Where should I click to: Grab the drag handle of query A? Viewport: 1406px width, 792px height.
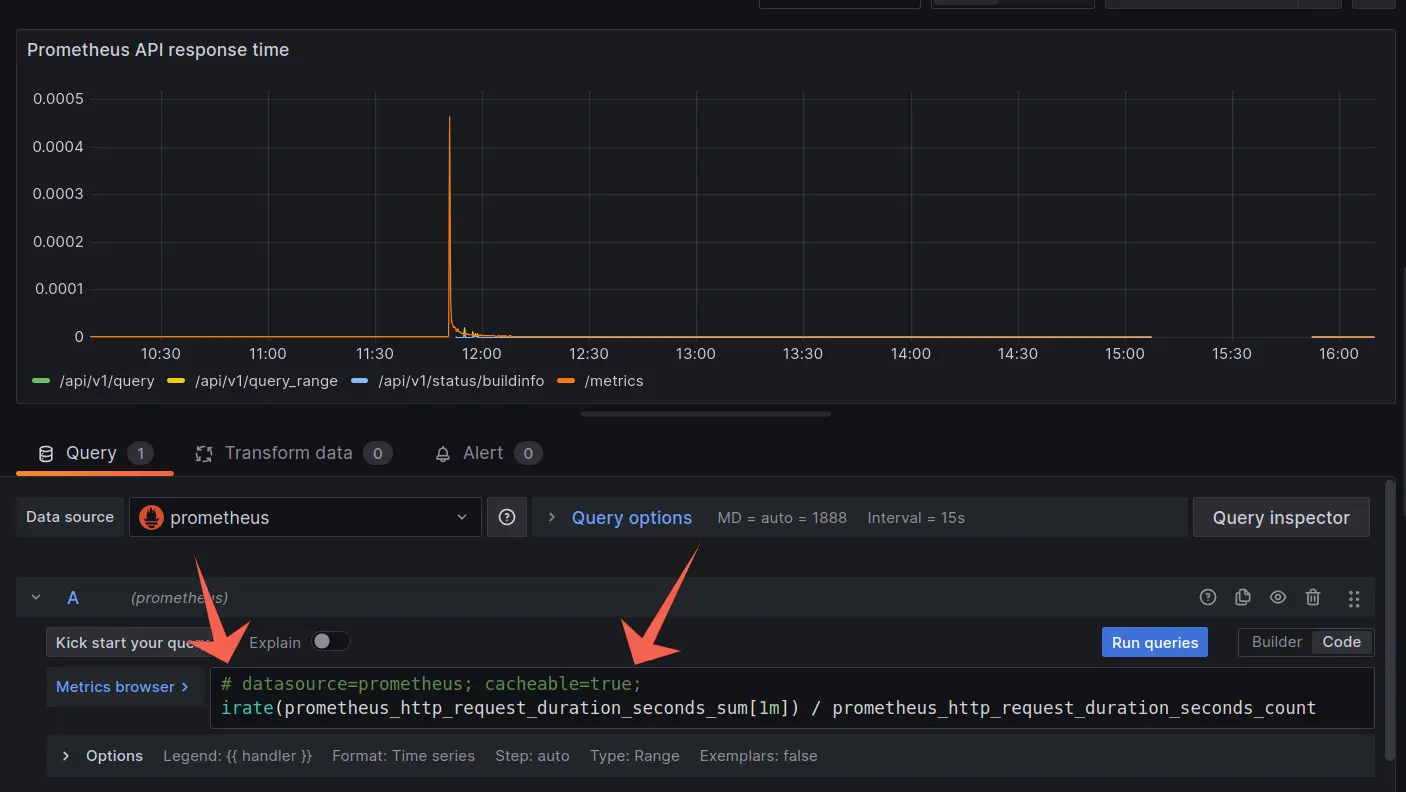coord(1354,598)
